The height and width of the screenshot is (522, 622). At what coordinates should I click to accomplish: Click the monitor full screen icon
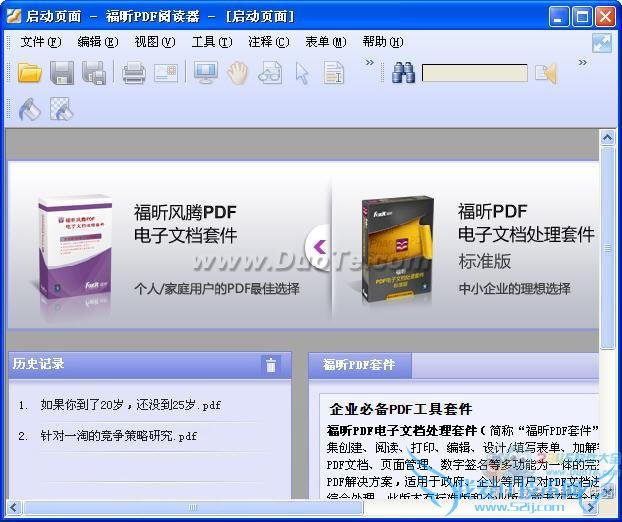(x=205, y=73)
